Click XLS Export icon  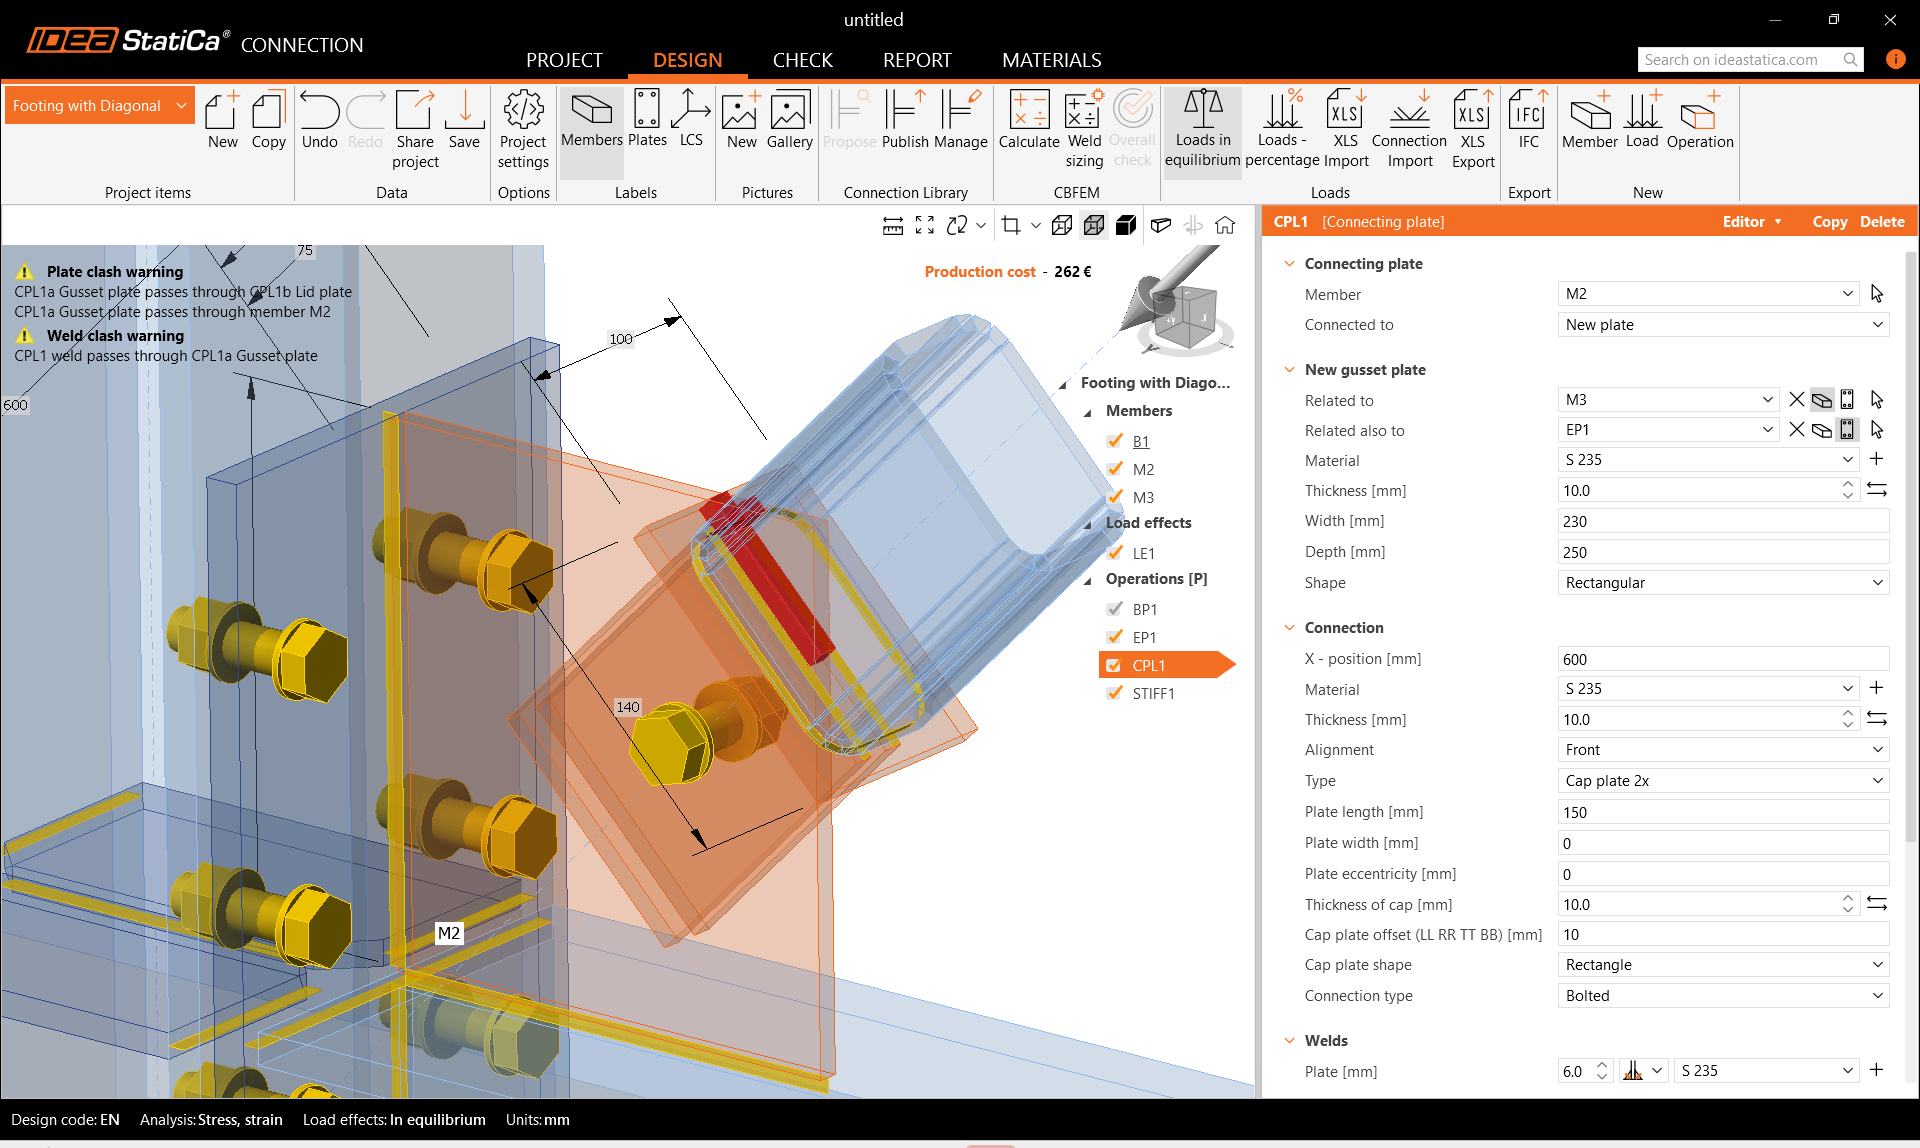1473,130
